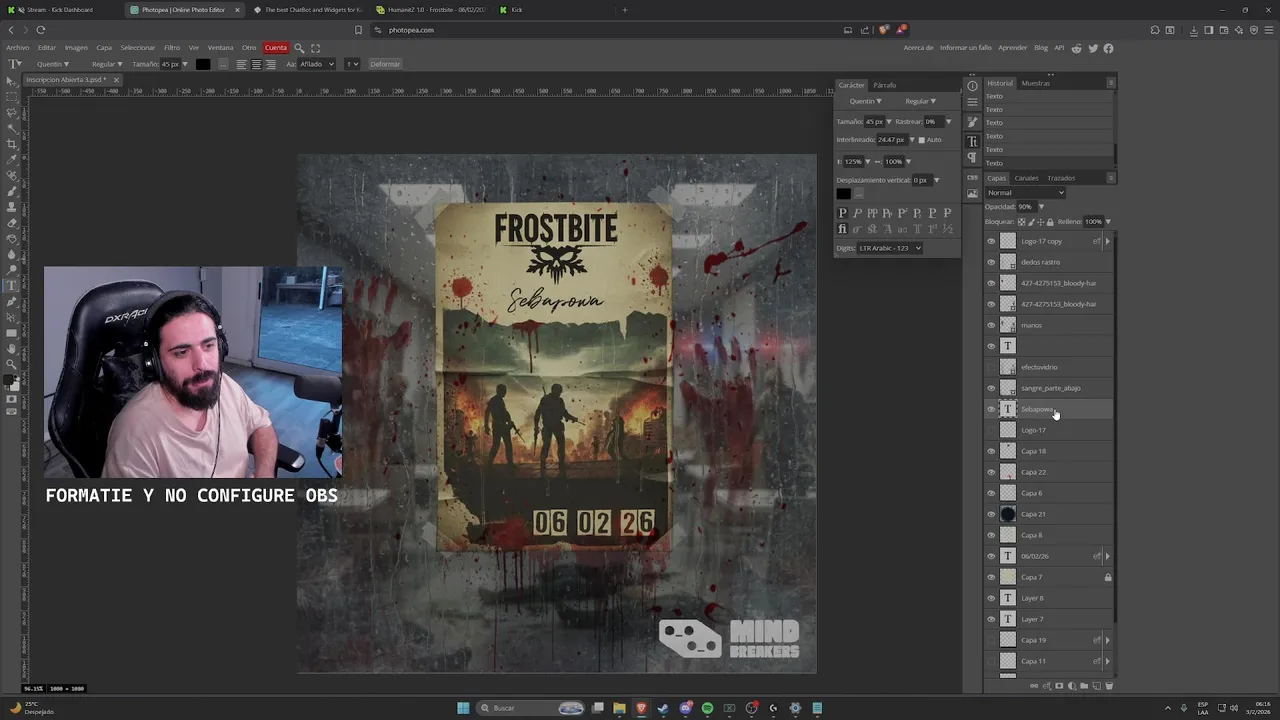Hide the sangre_parte_abajo layer
Screen dimensions: 1280x720
tap(991, 388)
